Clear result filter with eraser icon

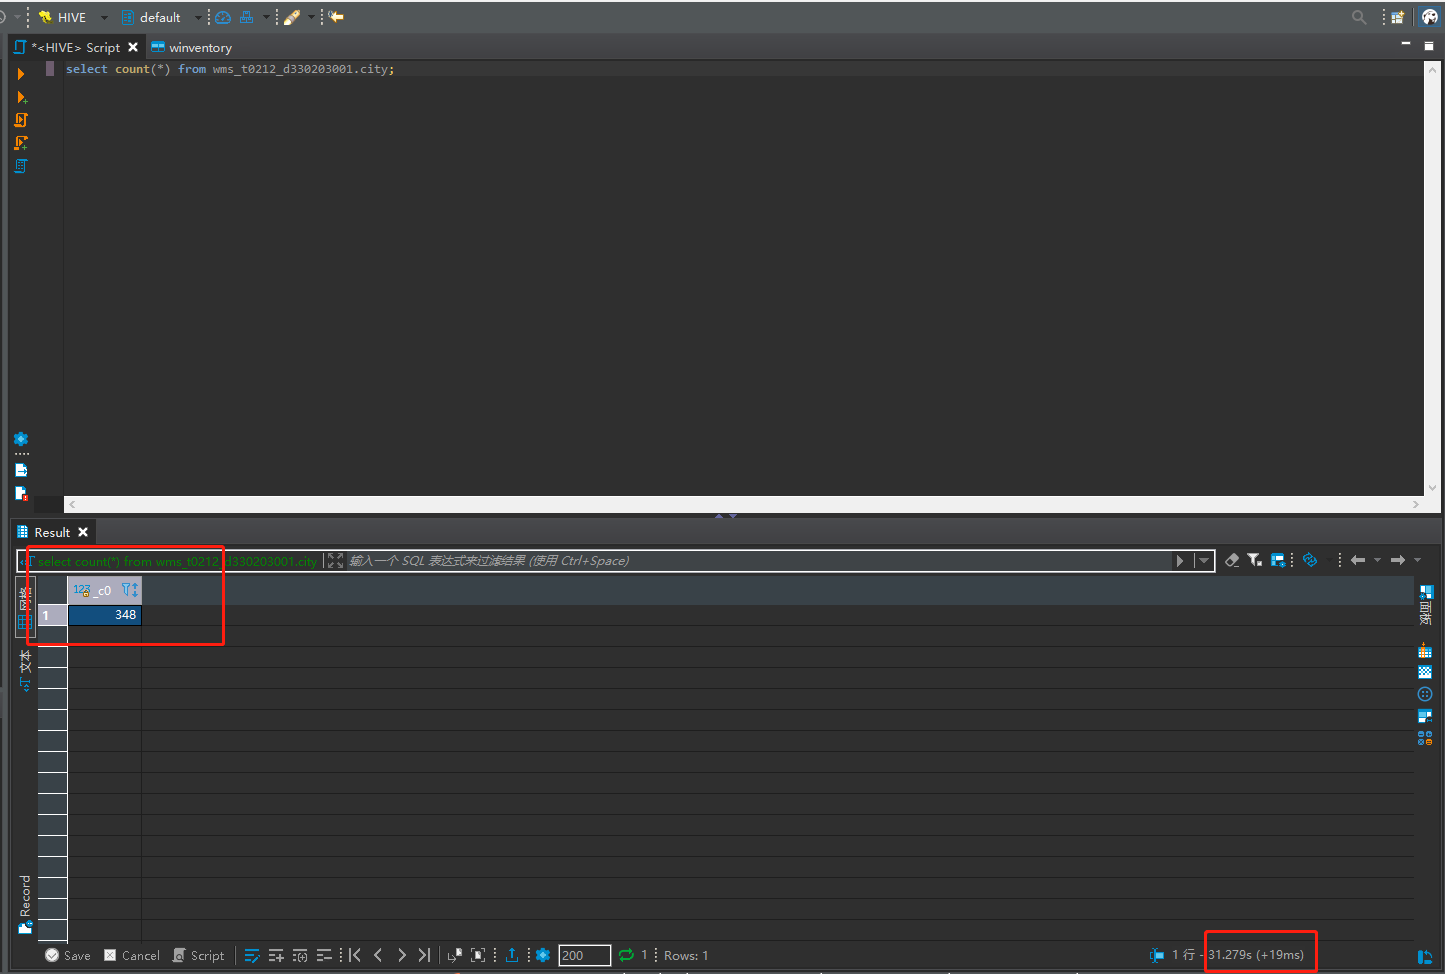click(1232, 560)
